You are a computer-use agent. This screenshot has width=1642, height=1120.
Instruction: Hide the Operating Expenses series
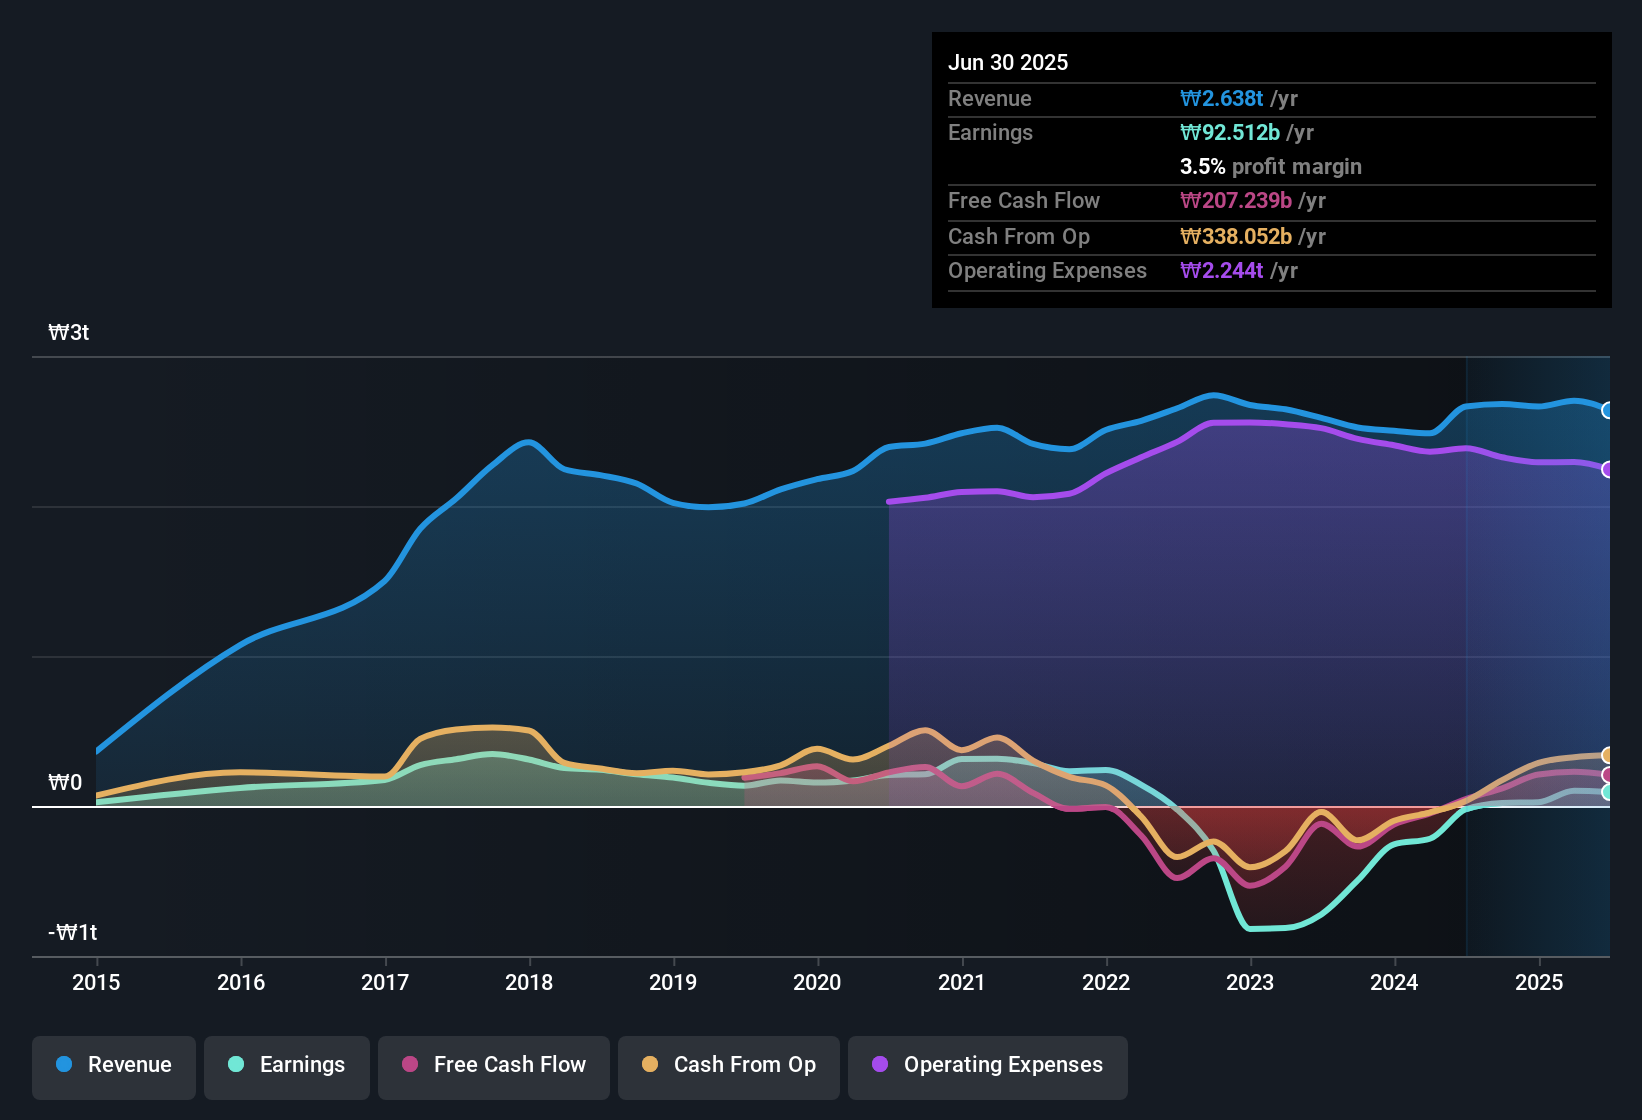[x=988, y=1065]
